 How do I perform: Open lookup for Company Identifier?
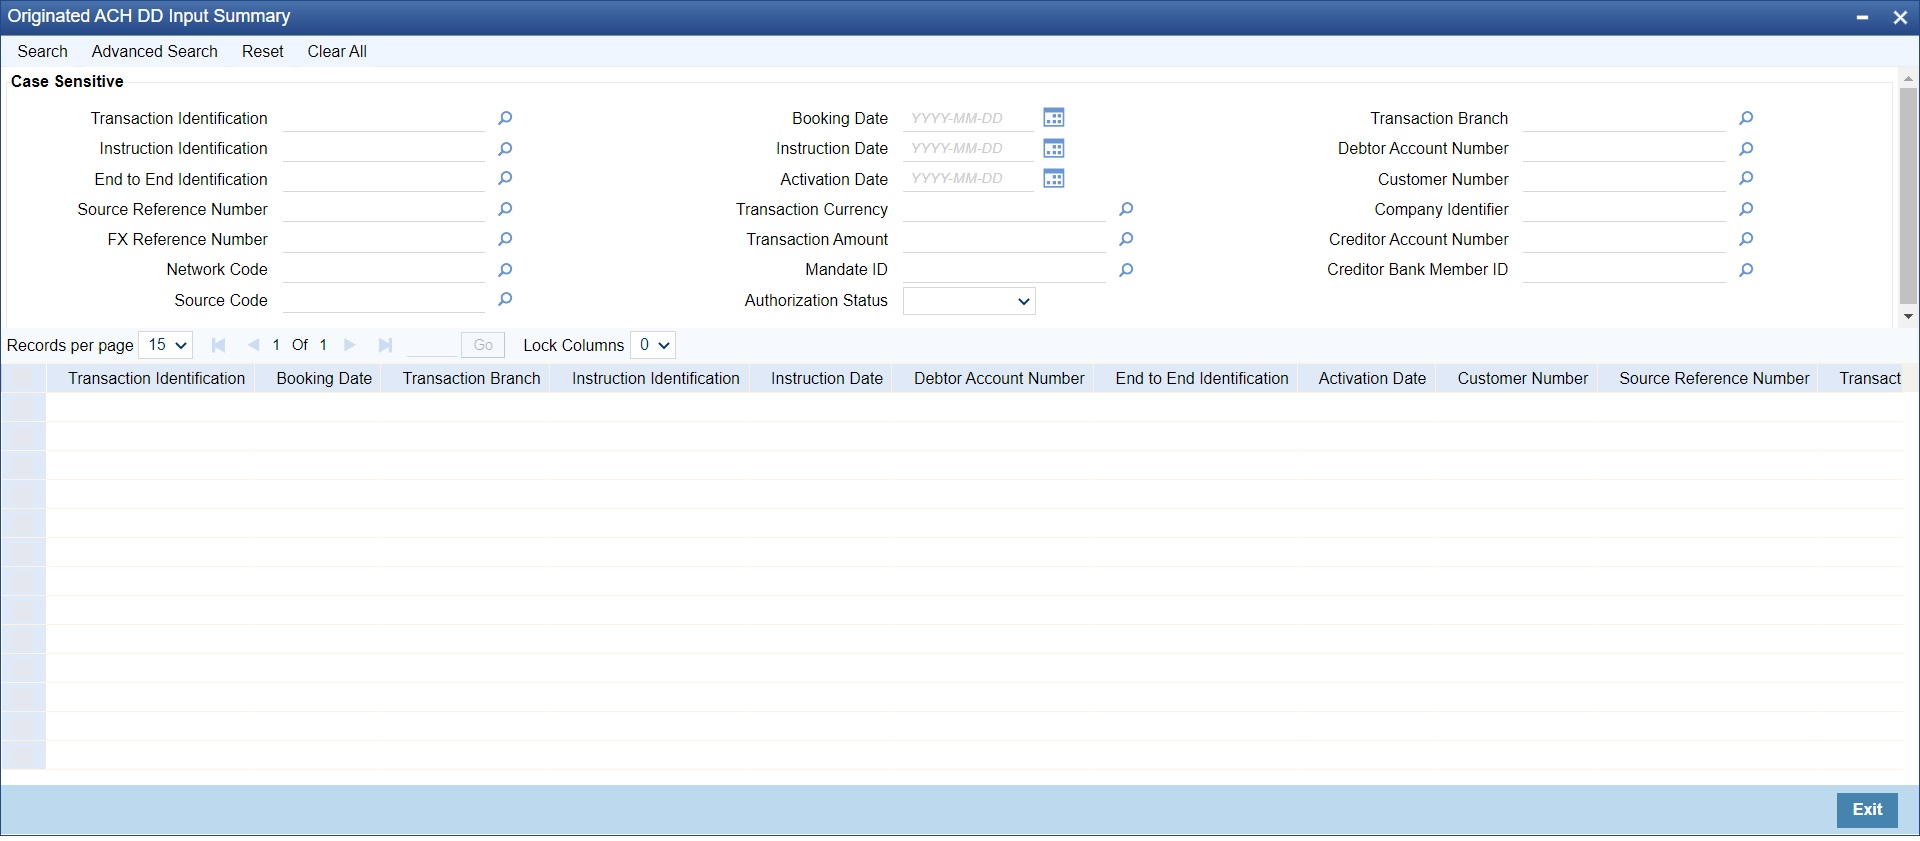(x=1746, y=209)
